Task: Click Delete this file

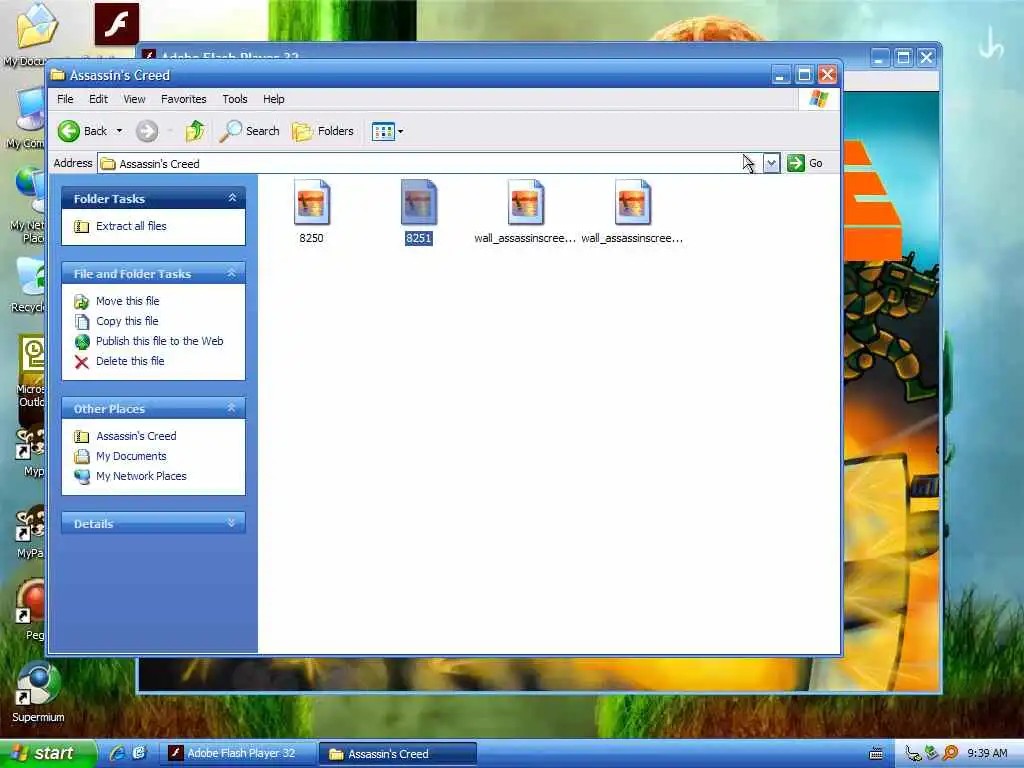Action: 130,361
